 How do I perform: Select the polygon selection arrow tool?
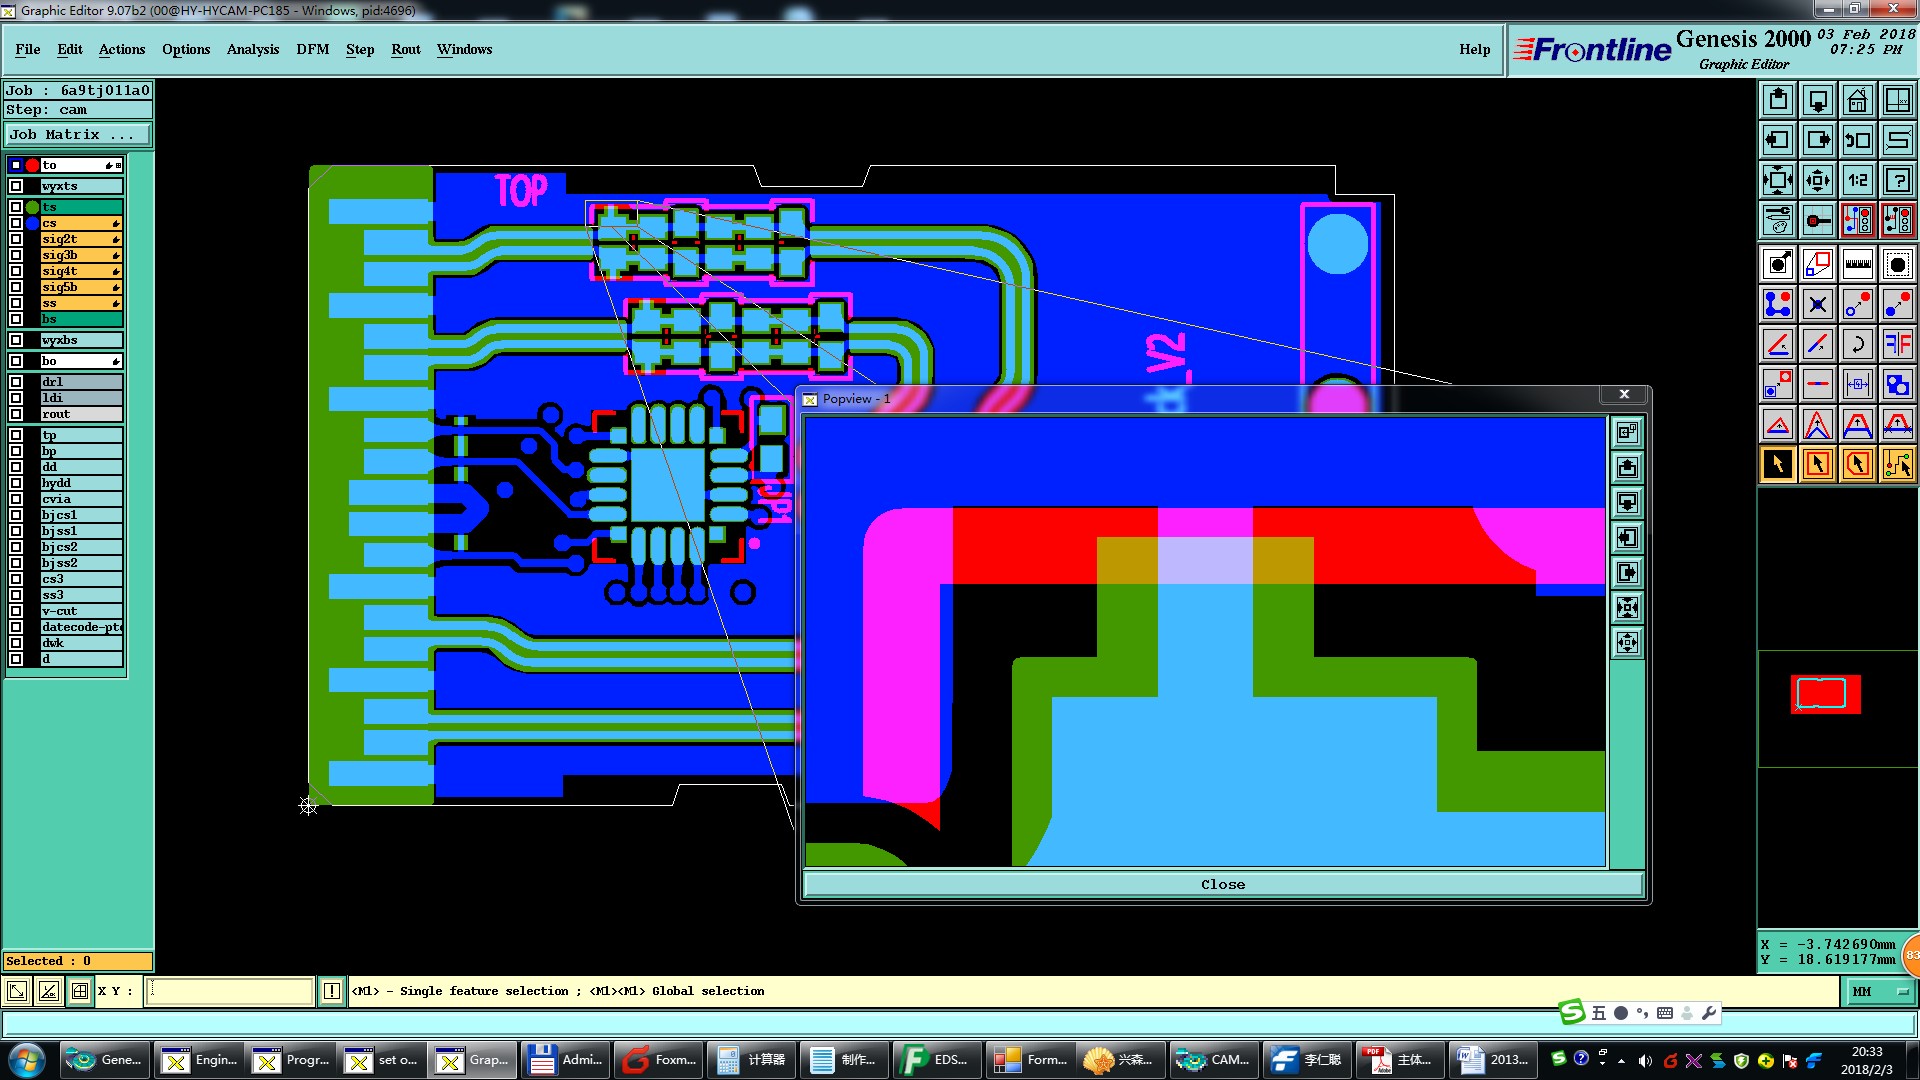tap(1857, 464)
